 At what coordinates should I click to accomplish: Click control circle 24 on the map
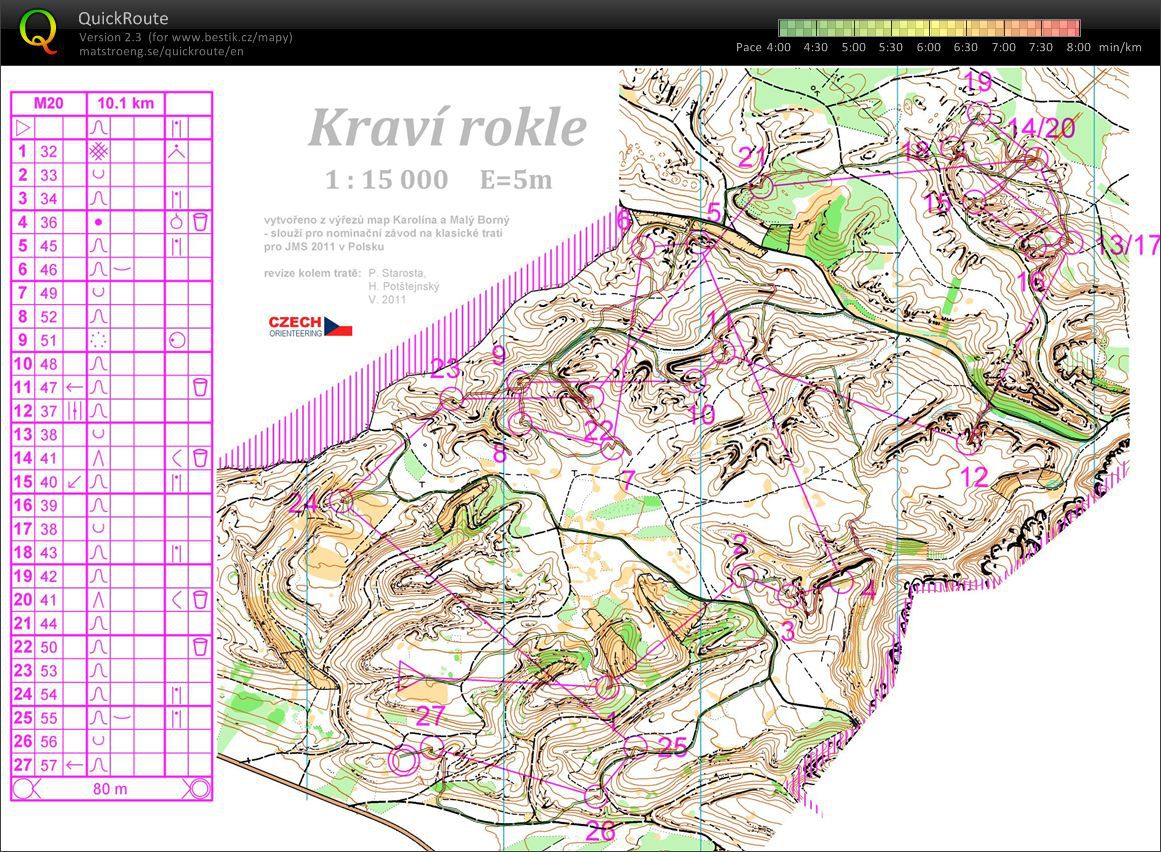[341, 502]
